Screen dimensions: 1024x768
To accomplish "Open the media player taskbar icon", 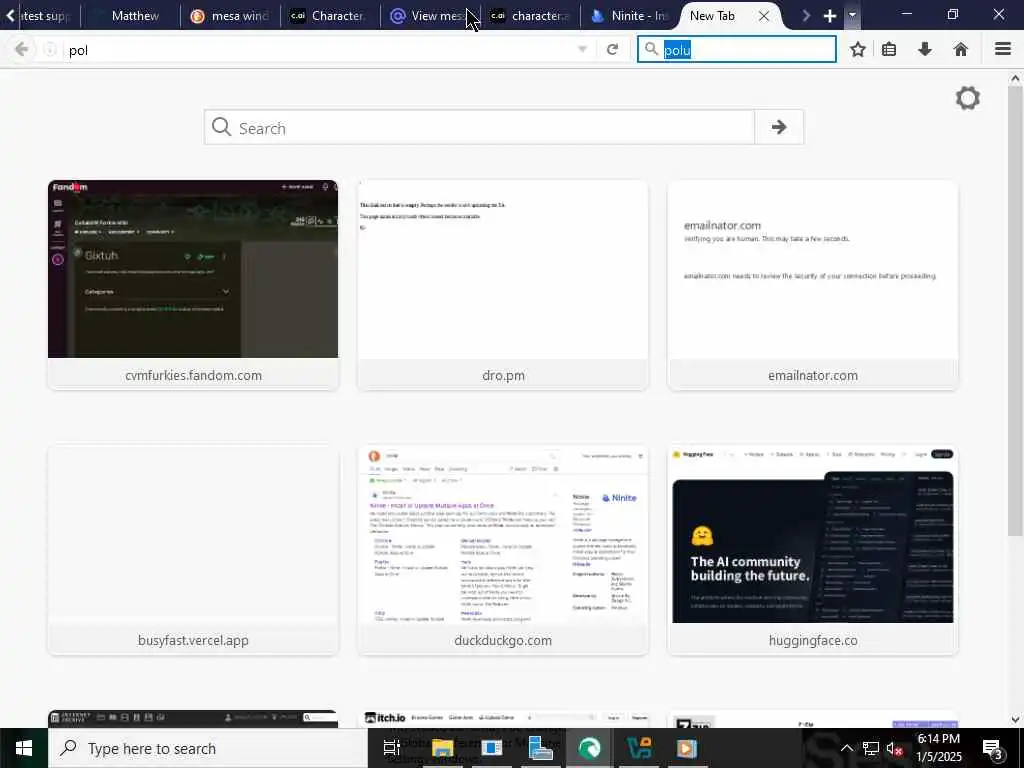I will (x=686, y=748).
